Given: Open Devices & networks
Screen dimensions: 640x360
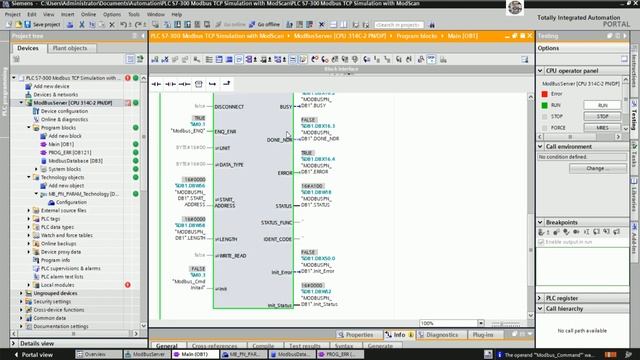Looking at the screenshot, I should [x=56, y=94].
